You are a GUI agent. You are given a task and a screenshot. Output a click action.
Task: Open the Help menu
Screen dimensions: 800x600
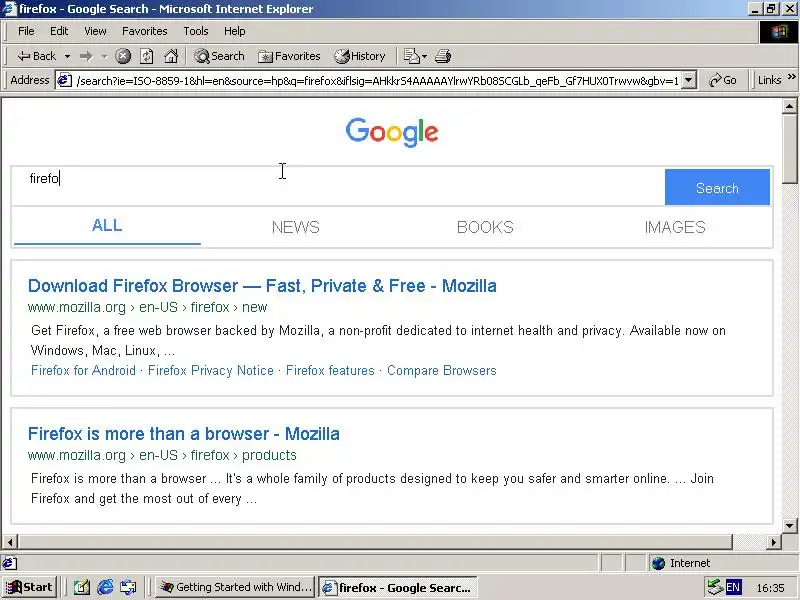pos(235,31)
